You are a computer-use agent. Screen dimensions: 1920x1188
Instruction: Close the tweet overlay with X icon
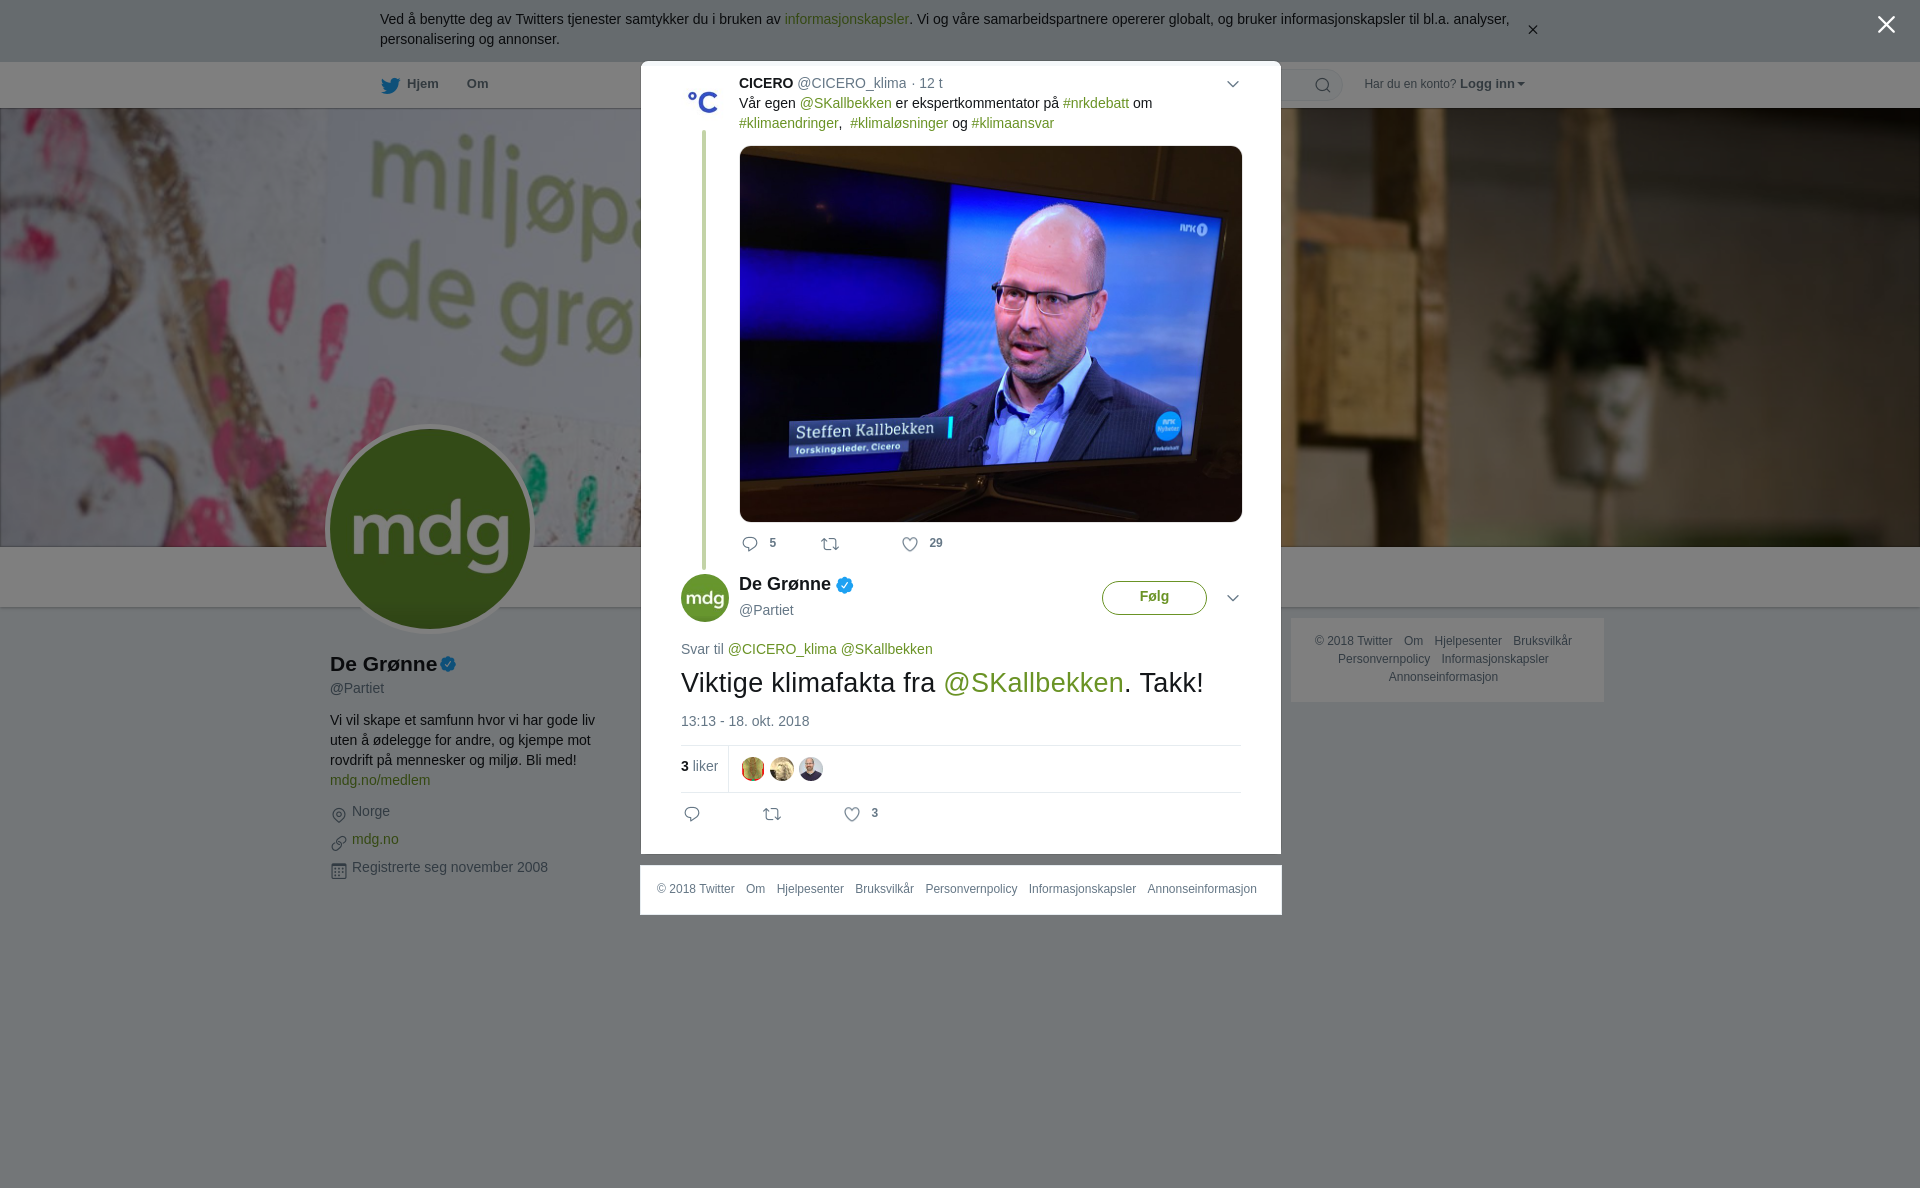(1886, 25)
